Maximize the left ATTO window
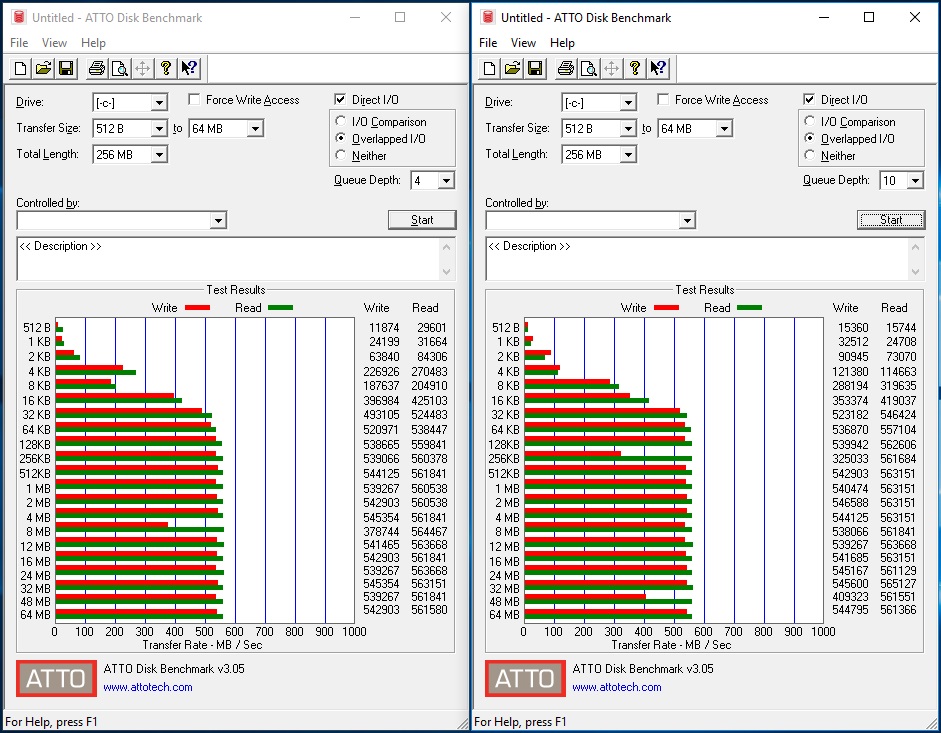 [x=400, y=17]
